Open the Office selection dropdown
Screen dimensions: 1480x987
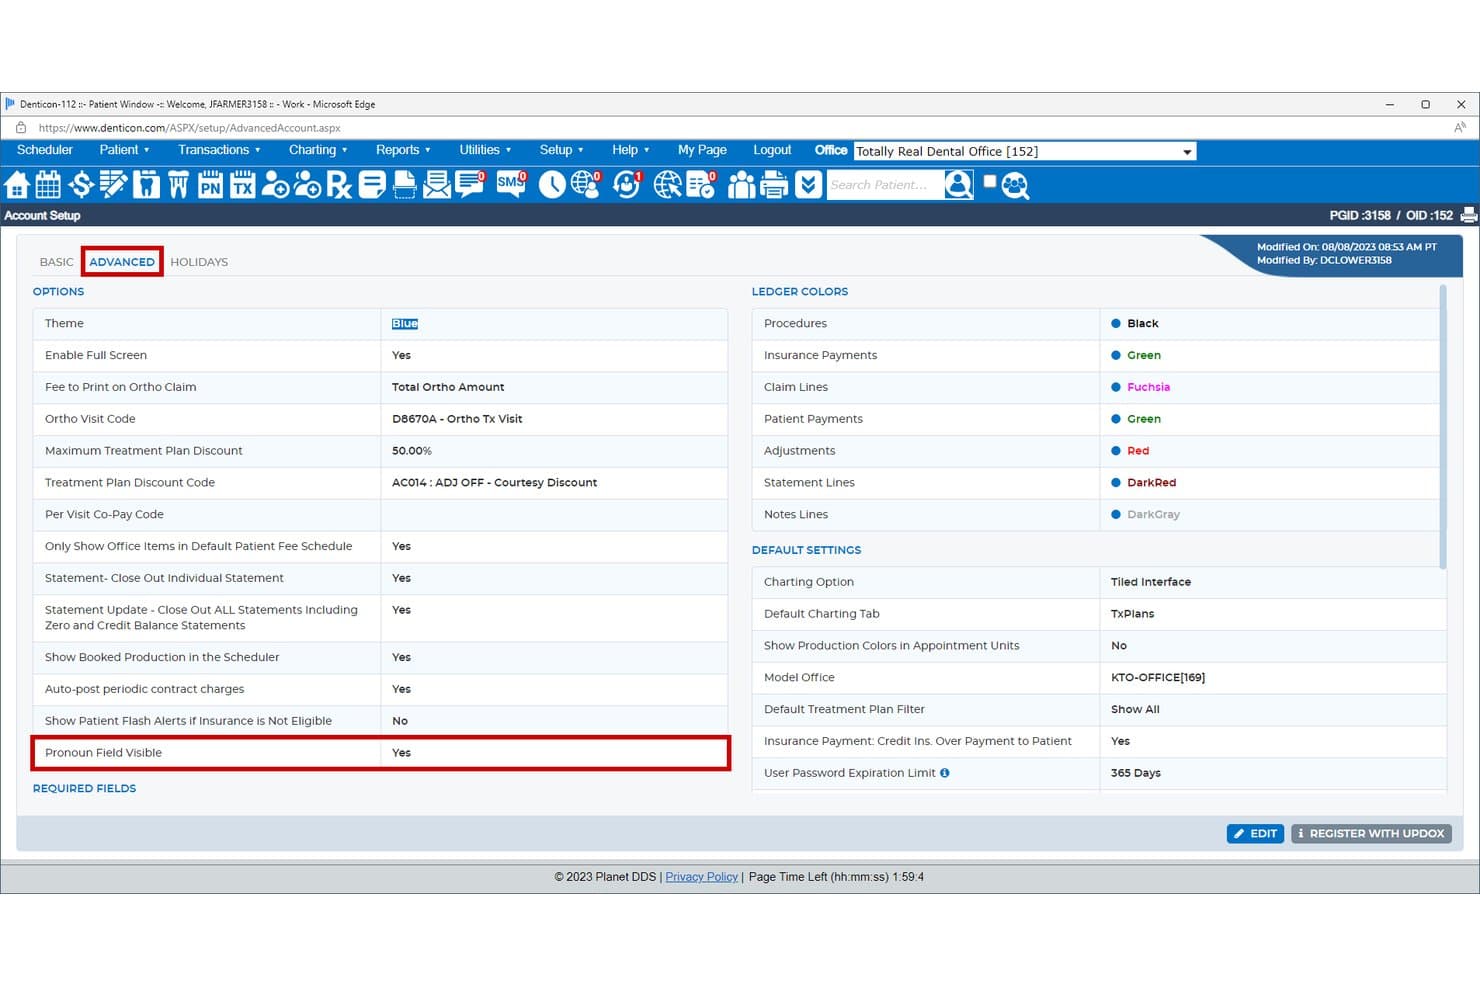(x=1025, y=151)
